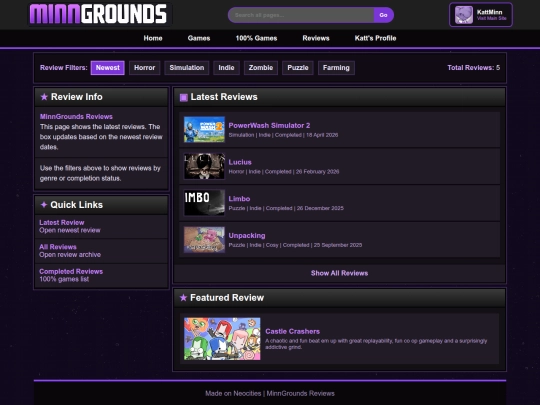540x405 pixels.
Task: Select the Puzzle review filter
Action: (x=298, y=68)
